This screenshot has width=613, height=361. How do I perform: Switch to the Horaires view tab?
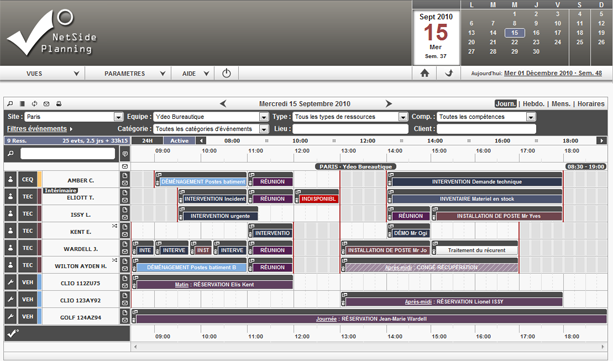tap(591, 104)
